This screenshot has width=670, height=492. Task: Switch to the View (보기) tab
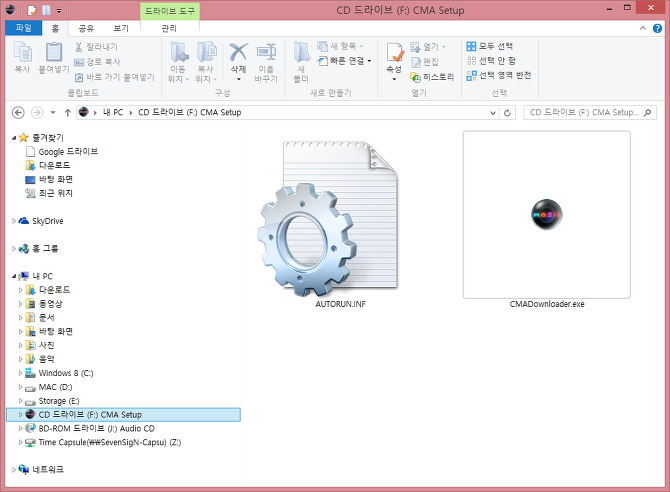point(121,28)
